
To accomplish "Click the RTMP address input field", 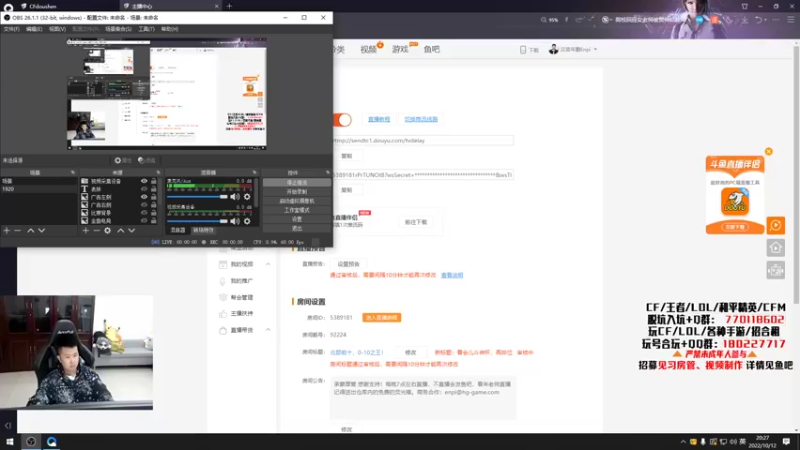I will (x=423, y=140).
